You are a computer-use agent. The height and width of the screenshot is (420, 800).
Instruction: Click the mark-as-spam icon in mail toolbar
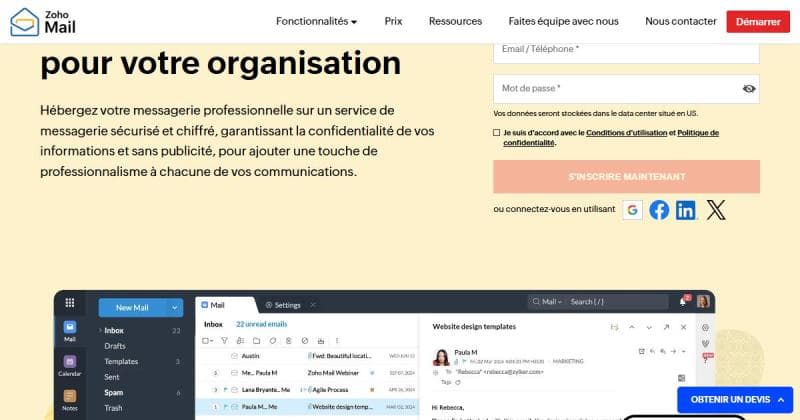point(305,341)
